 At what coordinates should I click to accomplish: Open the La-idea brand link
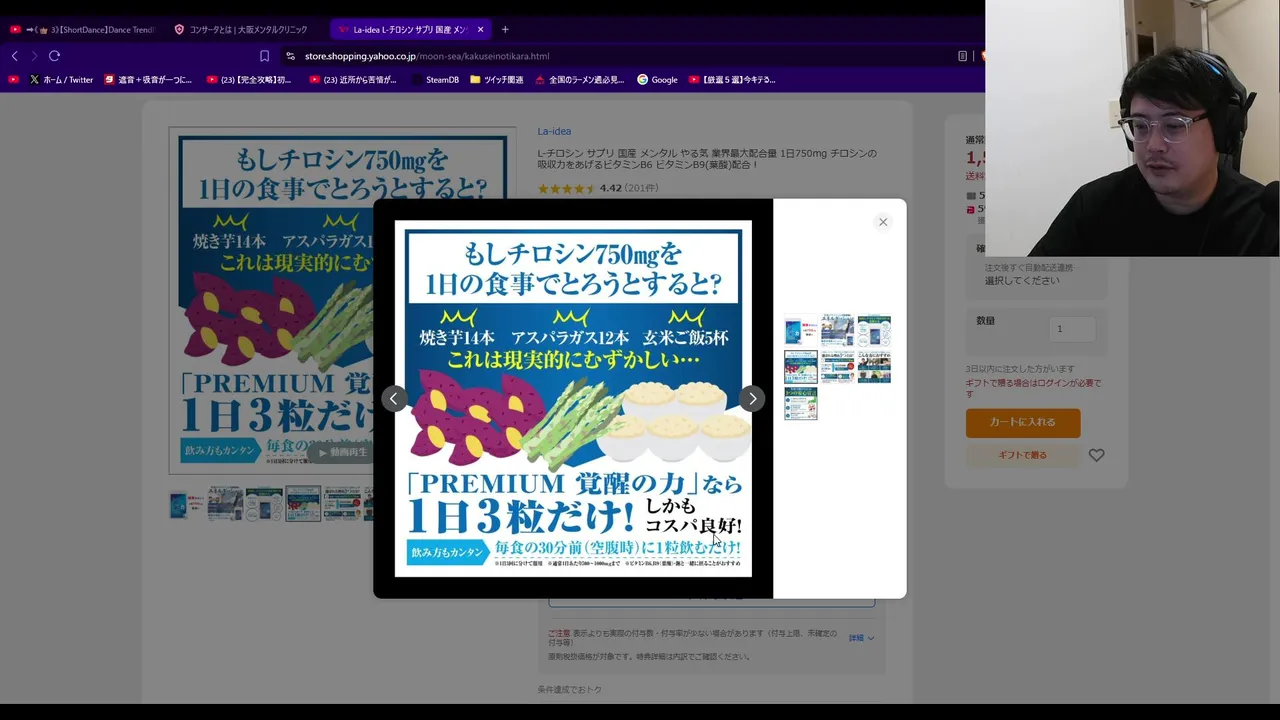(x=554, y=131)
